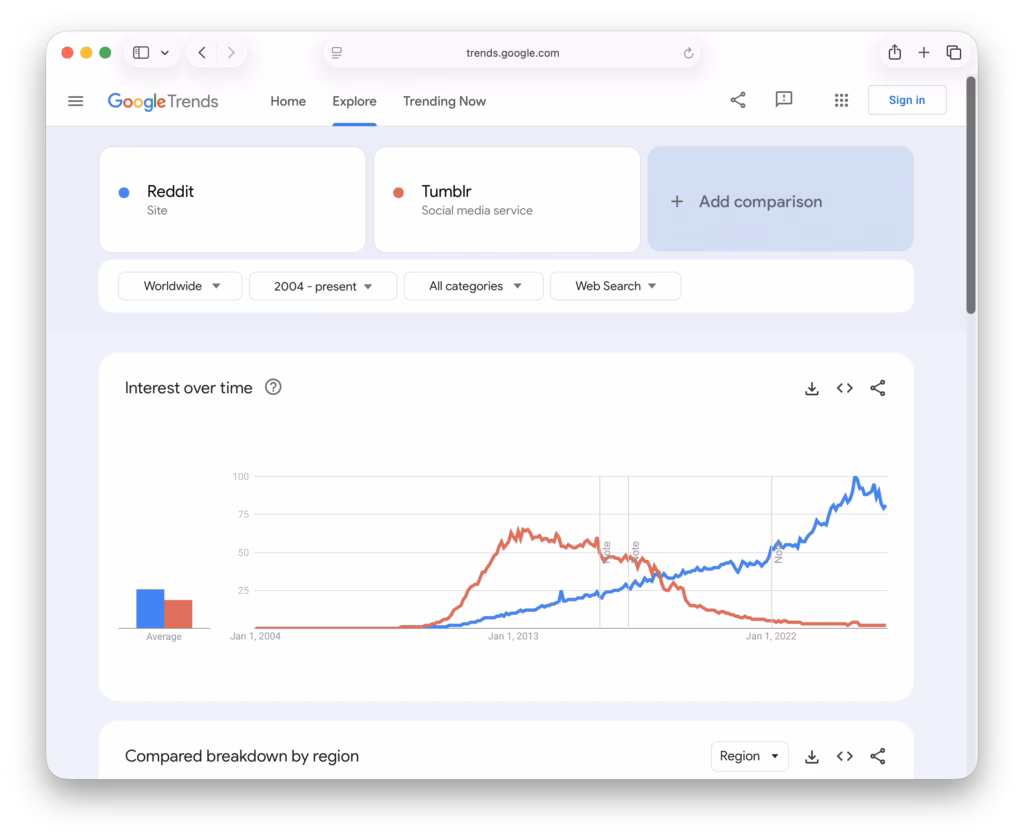This screenshot has width=1024, height=840.
Task: Open the Web Search type dropdown
Action: (x=615, y=286)
